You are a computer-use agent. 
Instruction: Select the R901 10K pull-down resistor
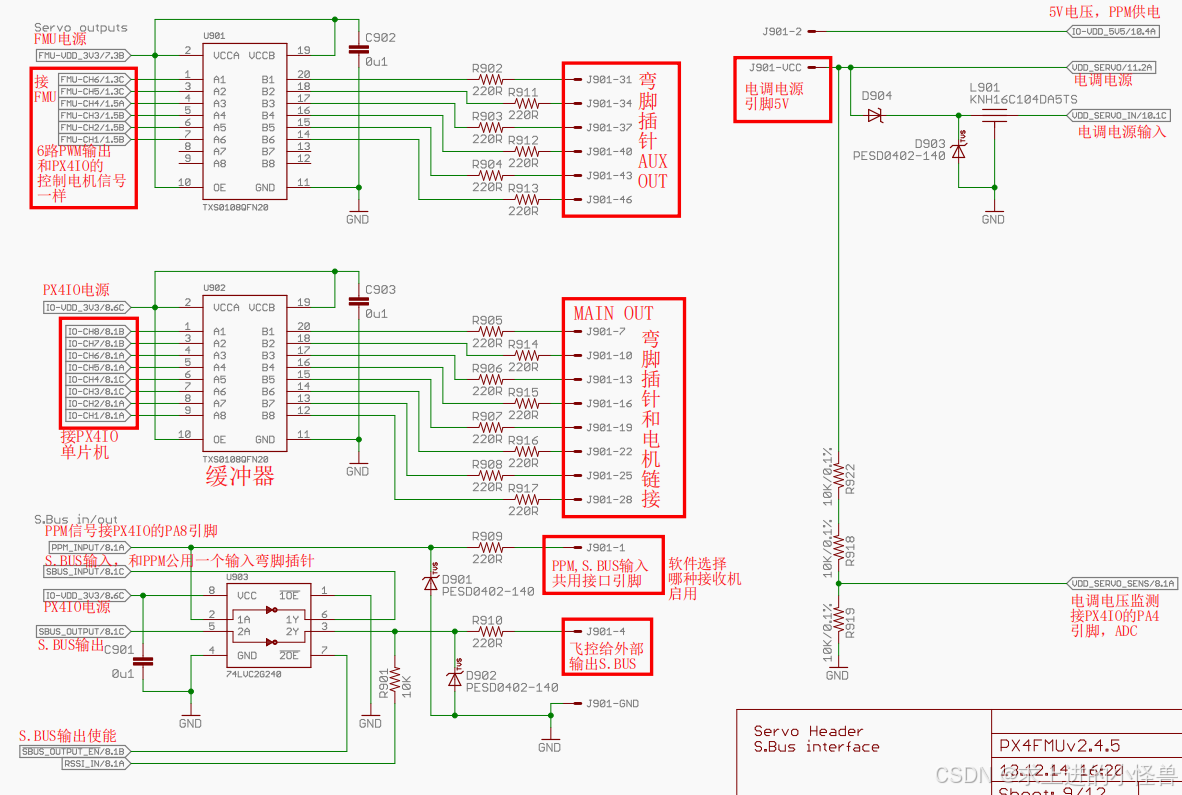pyautogui.click(x=395, y=680)
